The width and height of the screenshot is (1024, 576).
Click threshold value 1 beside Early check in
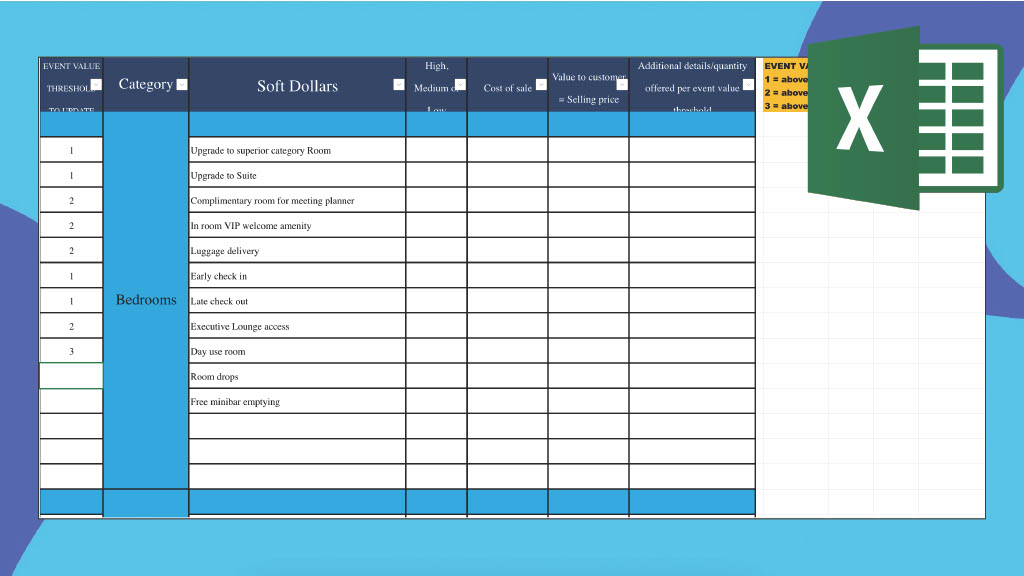(71, 276)
